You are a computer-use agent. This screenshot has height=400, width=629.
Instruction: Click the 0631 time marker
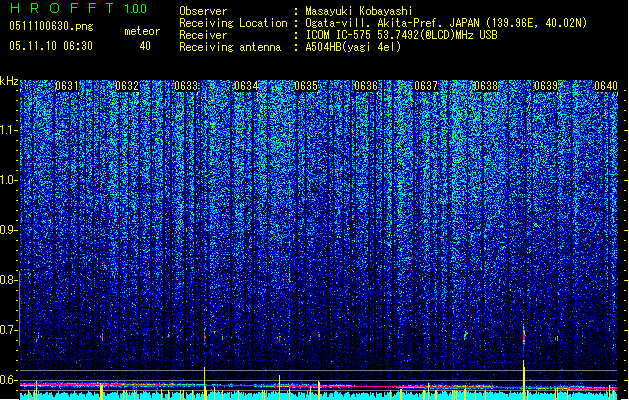[67, 86]
